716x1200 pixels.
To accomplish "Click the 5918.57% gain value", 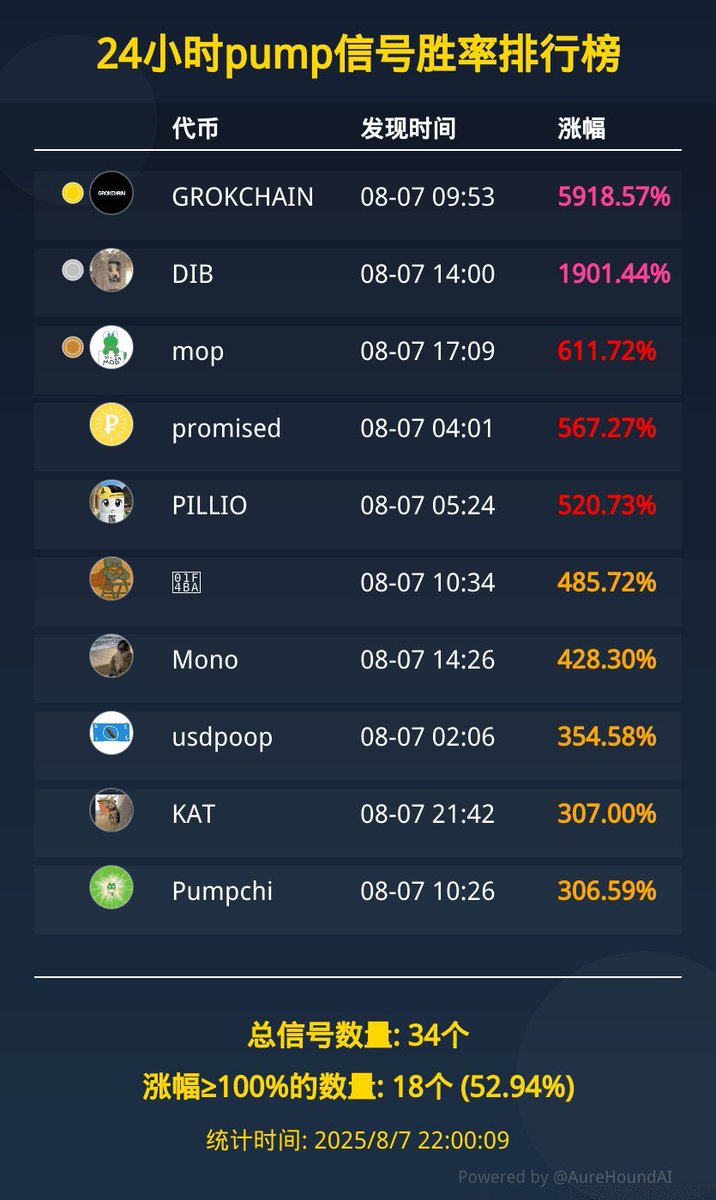I will pos(614,197).
